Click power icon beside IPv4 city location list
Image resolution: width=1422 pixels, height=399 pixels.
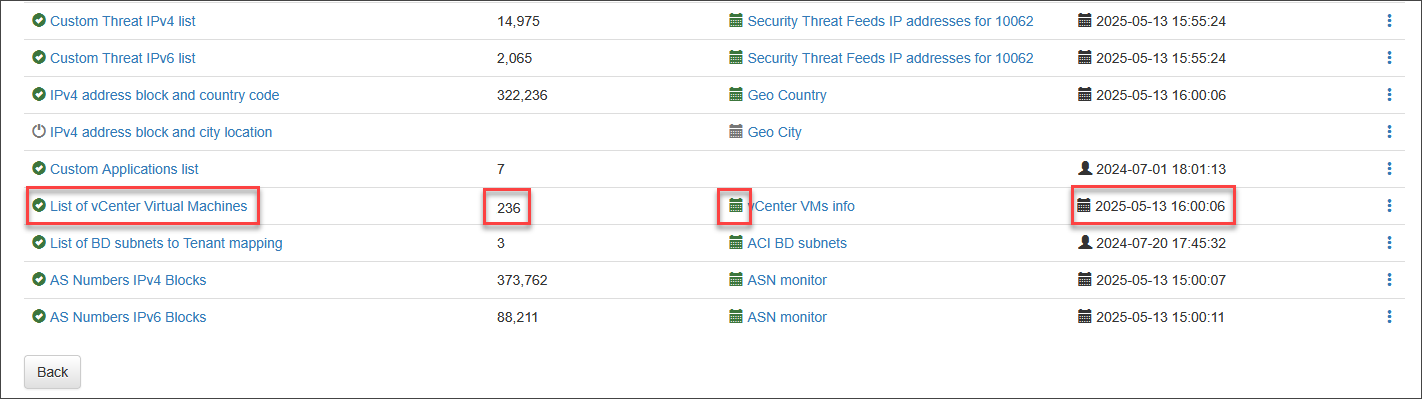[x=39, y=132]
